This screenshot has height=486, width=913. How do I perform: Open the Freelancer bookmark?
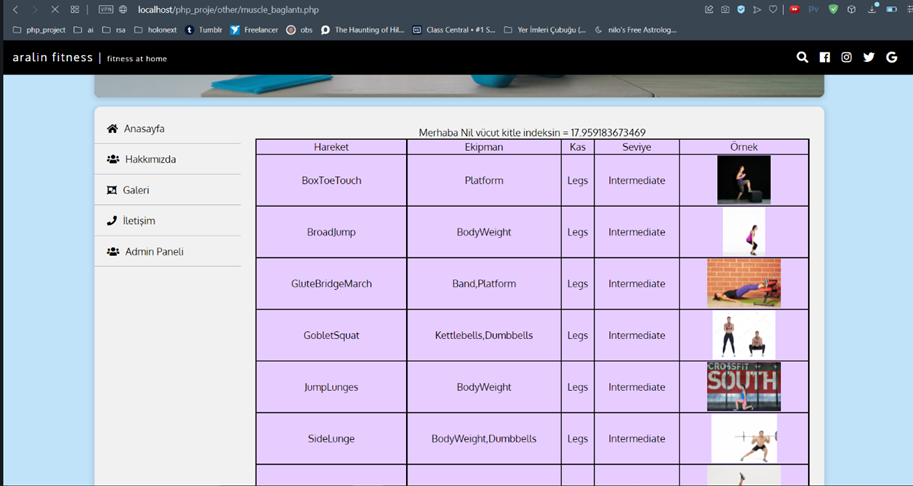coord(254,30)
